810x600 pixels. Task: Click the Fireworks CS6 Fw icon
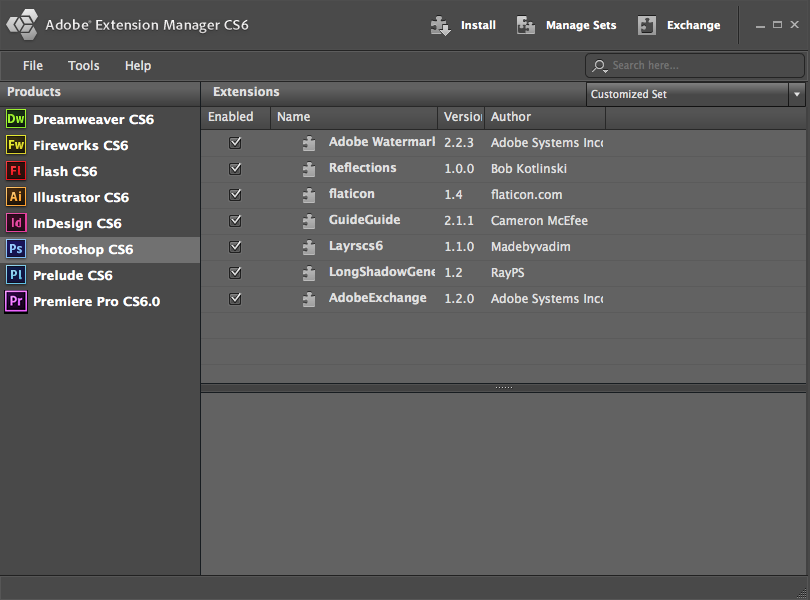click(x=16, y=145)
